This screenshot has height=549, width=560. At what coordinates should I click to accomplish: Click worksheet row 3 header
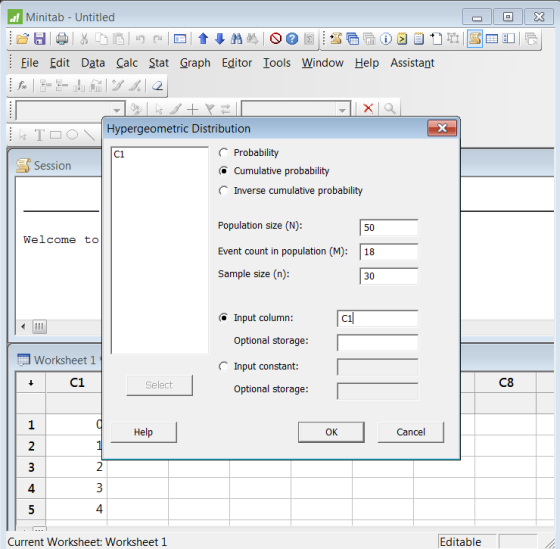(x=31, y=467)
